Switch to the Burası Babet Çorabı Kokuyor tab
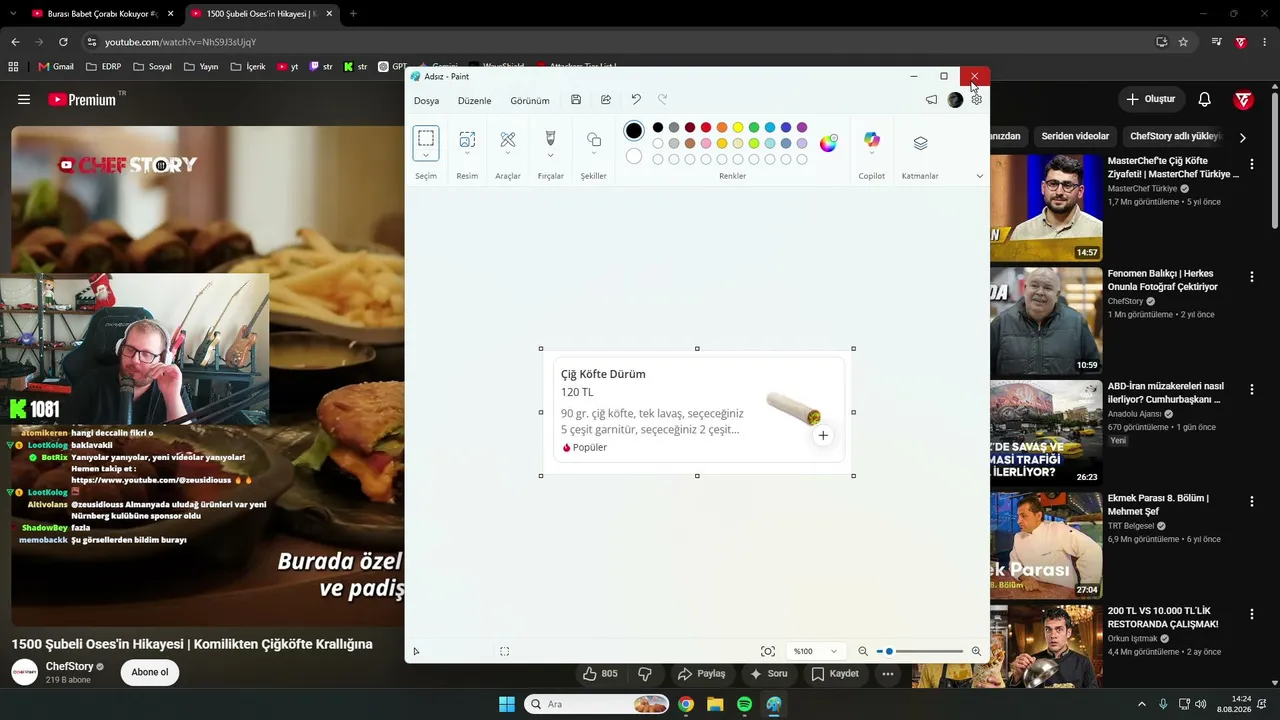Viewport: 1280px width, 720px height. click(102, 14)
